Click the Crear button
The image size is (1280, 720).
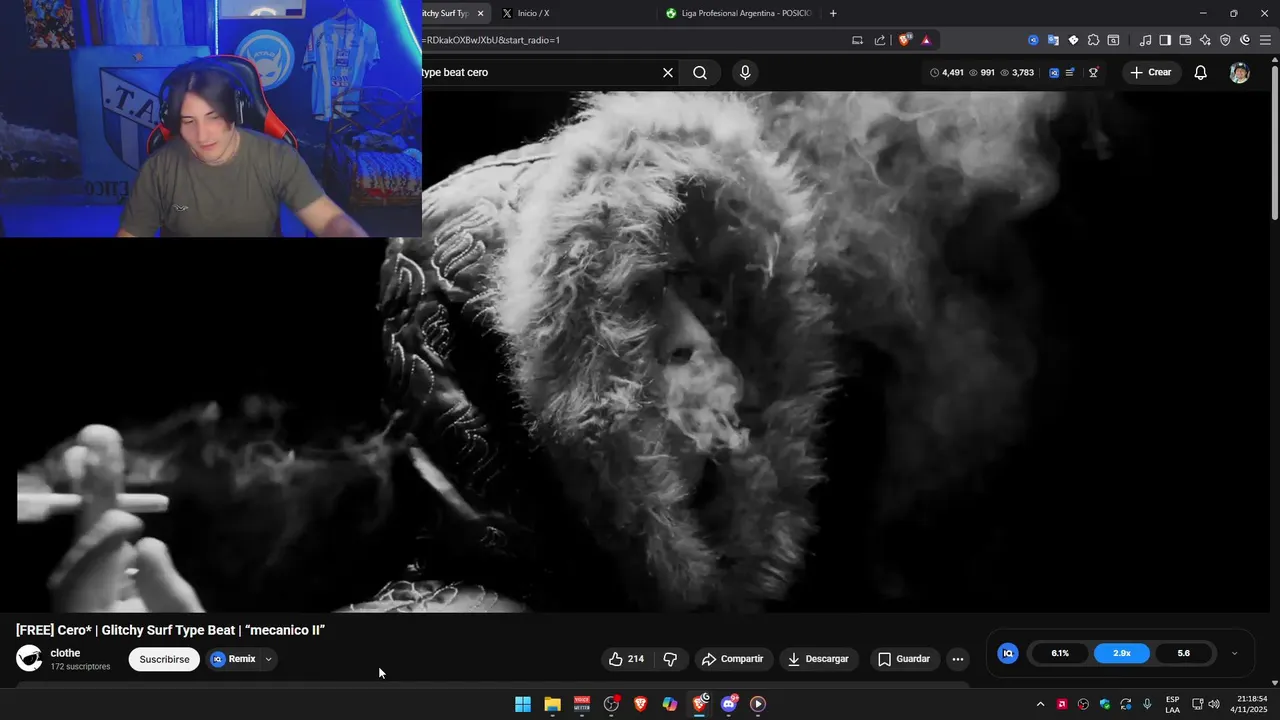[1151, 72]
